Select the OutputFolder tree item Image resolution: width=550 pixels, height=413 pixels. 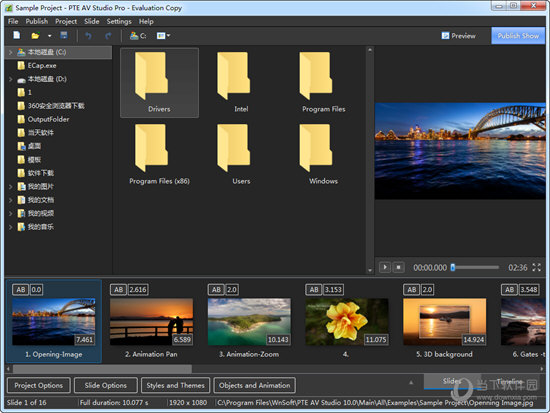[43, 119]
